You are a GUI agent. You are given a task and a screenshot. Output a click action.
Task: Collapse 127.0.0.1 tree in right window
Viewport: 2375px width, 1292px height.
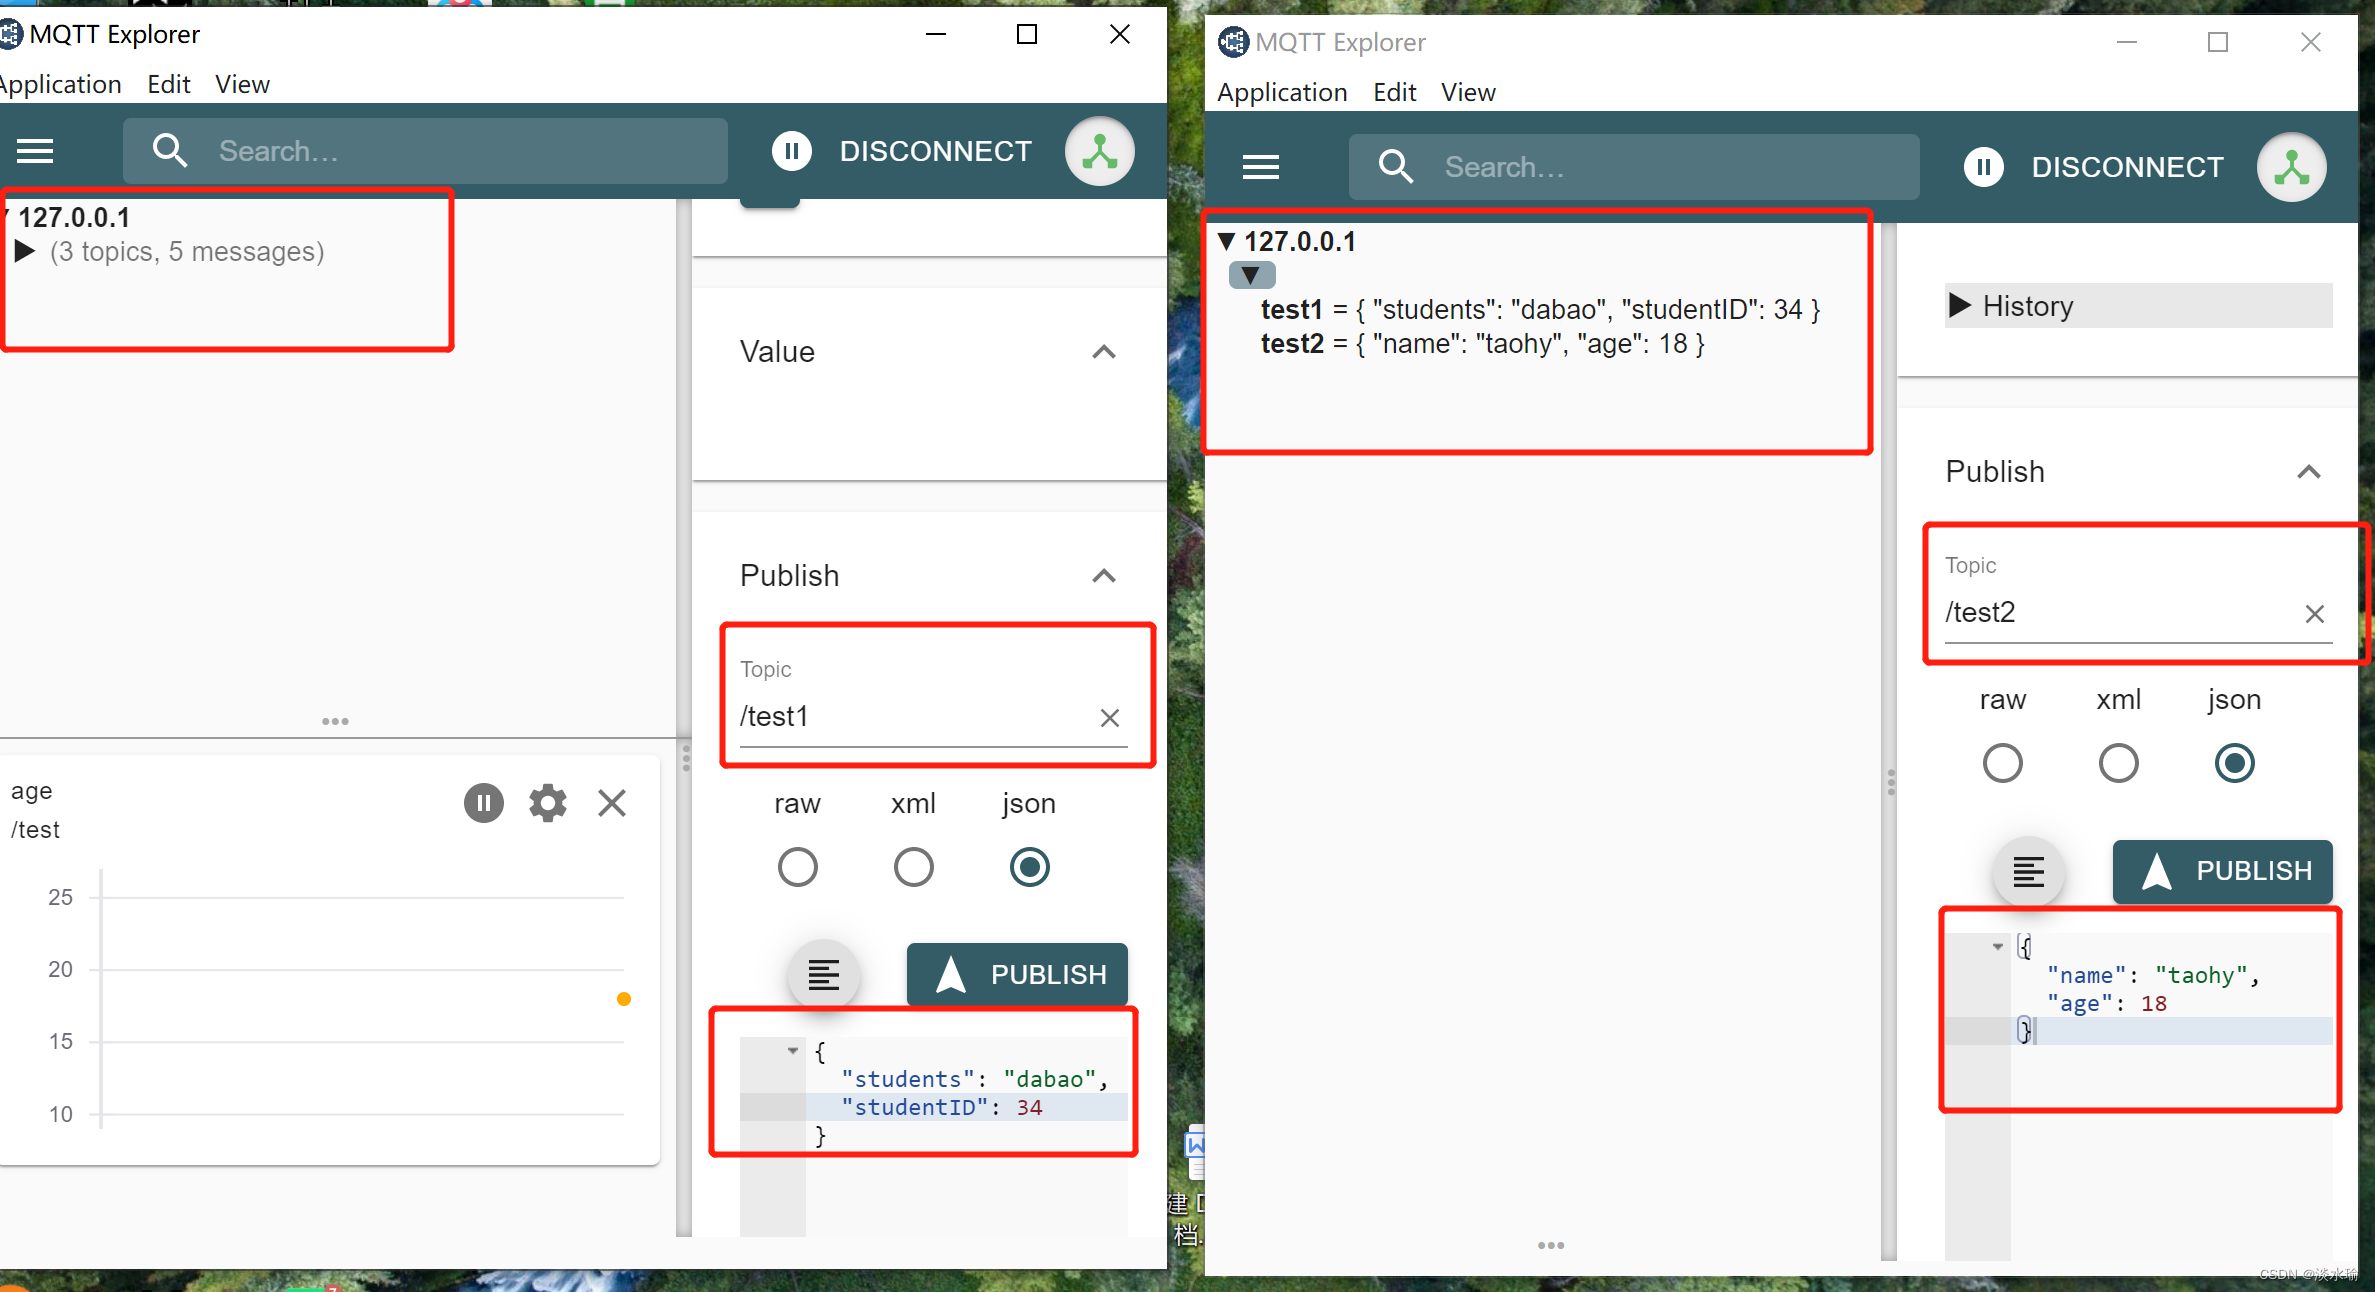coord(1227,241)
